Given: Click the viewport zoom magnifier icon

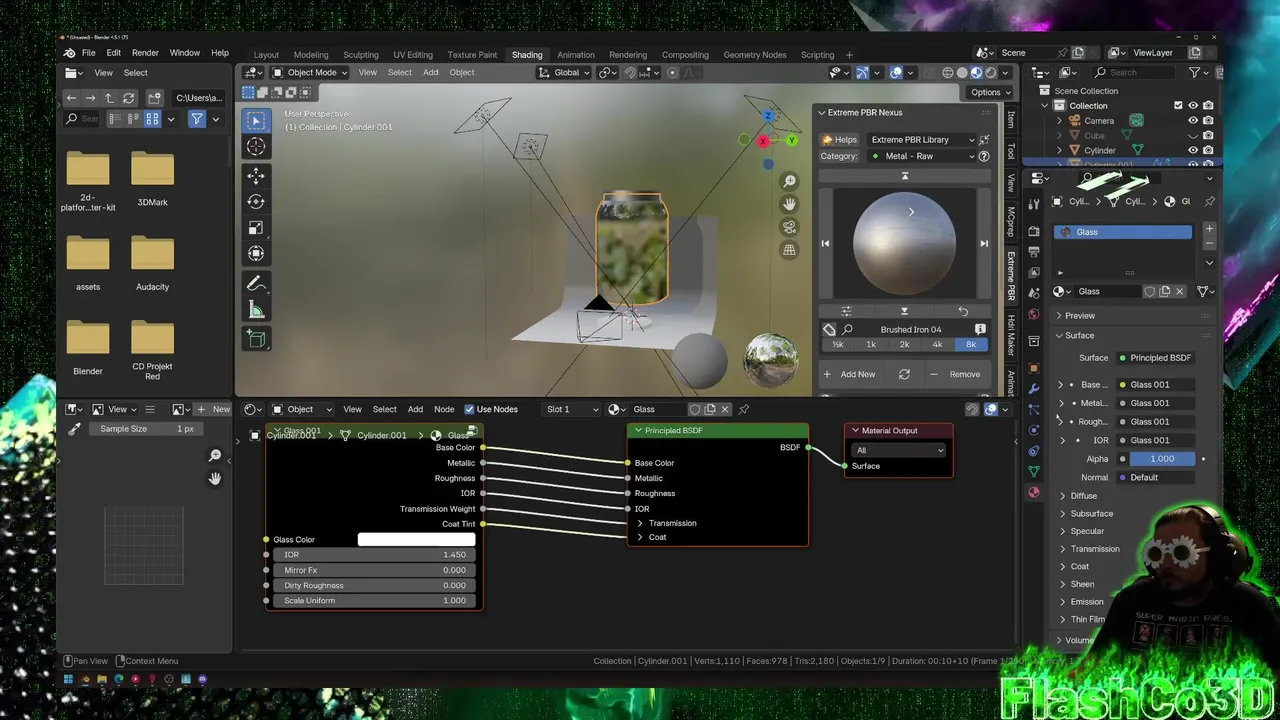Looking at the screenshot, I should coord(789,181).
